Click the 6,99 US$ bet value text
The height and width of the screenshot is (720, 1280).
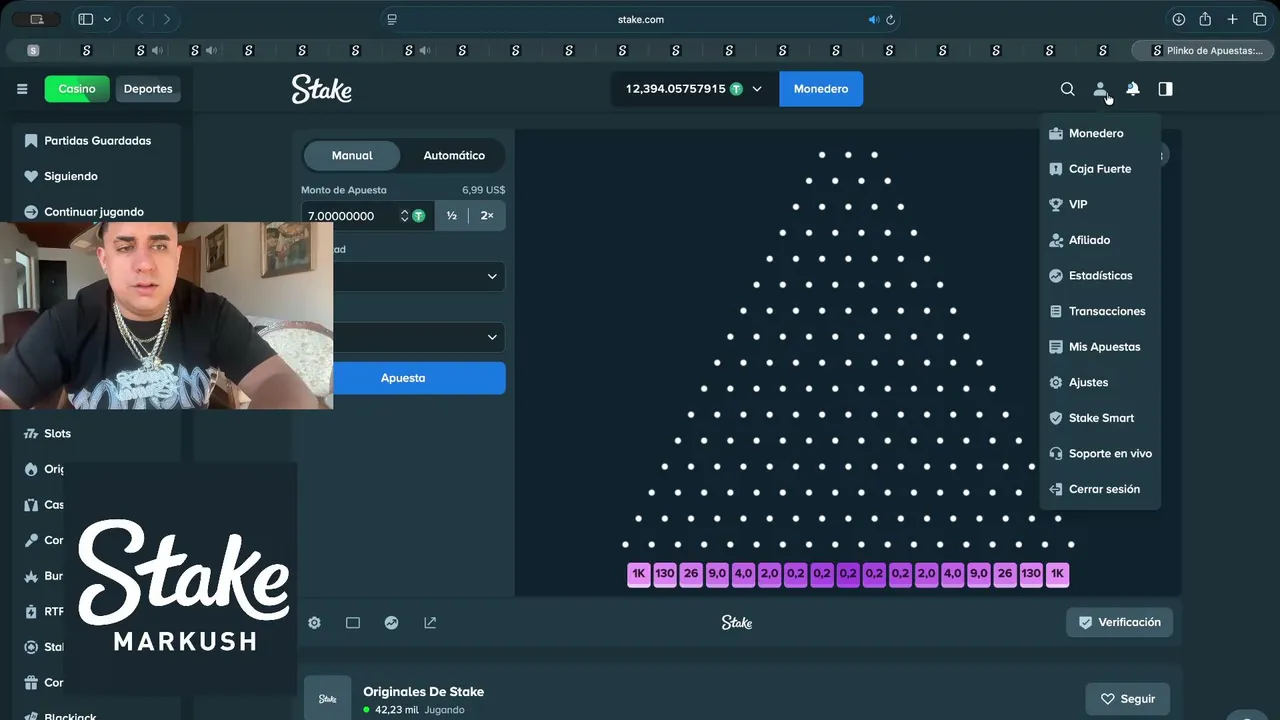[x=483, y=190]
